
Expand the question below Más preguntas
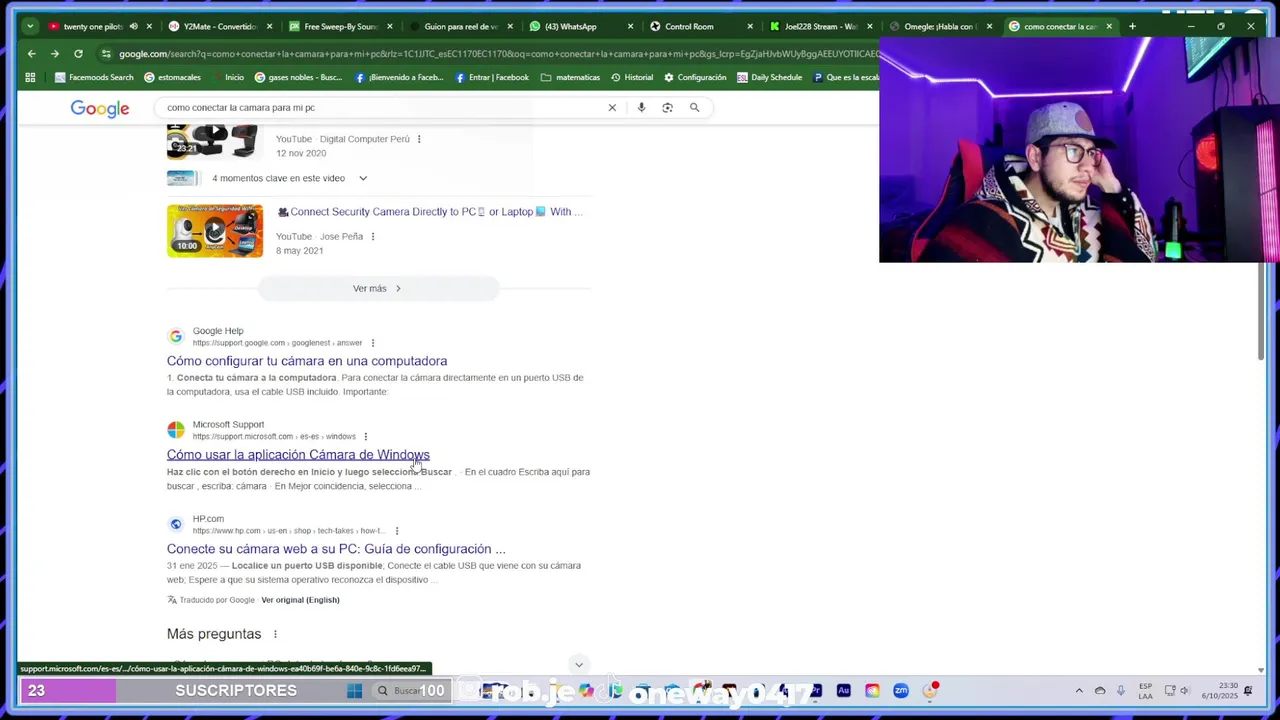(578, 664)
